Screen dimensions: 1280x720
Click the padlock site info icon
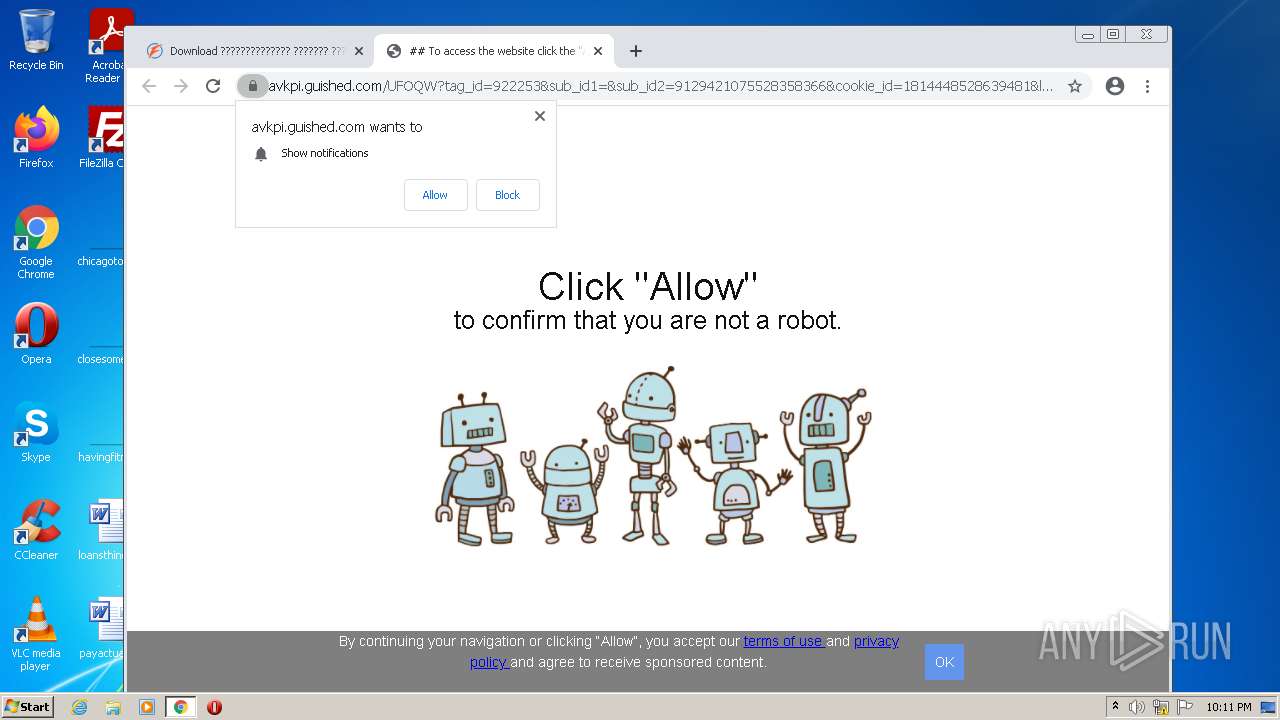(x=253, y=86)
